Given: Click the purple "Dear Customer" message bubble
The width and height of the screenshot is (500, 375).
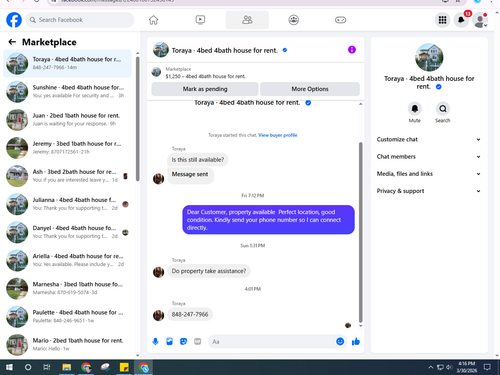Looking at the screenshot, I should 268,220.
